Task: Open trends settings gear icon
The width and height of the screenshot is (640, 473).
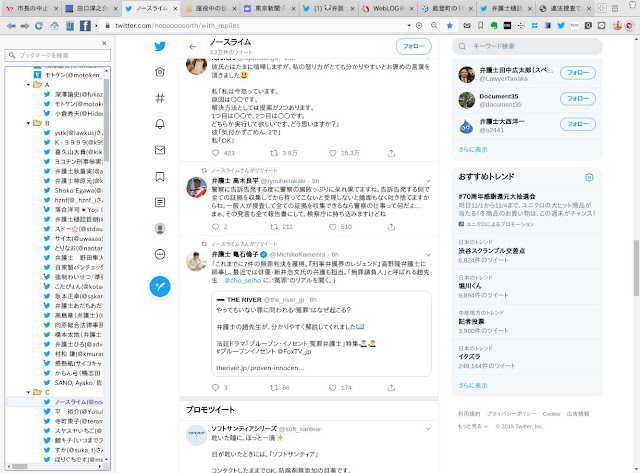Action: click(x=589, y=177)
